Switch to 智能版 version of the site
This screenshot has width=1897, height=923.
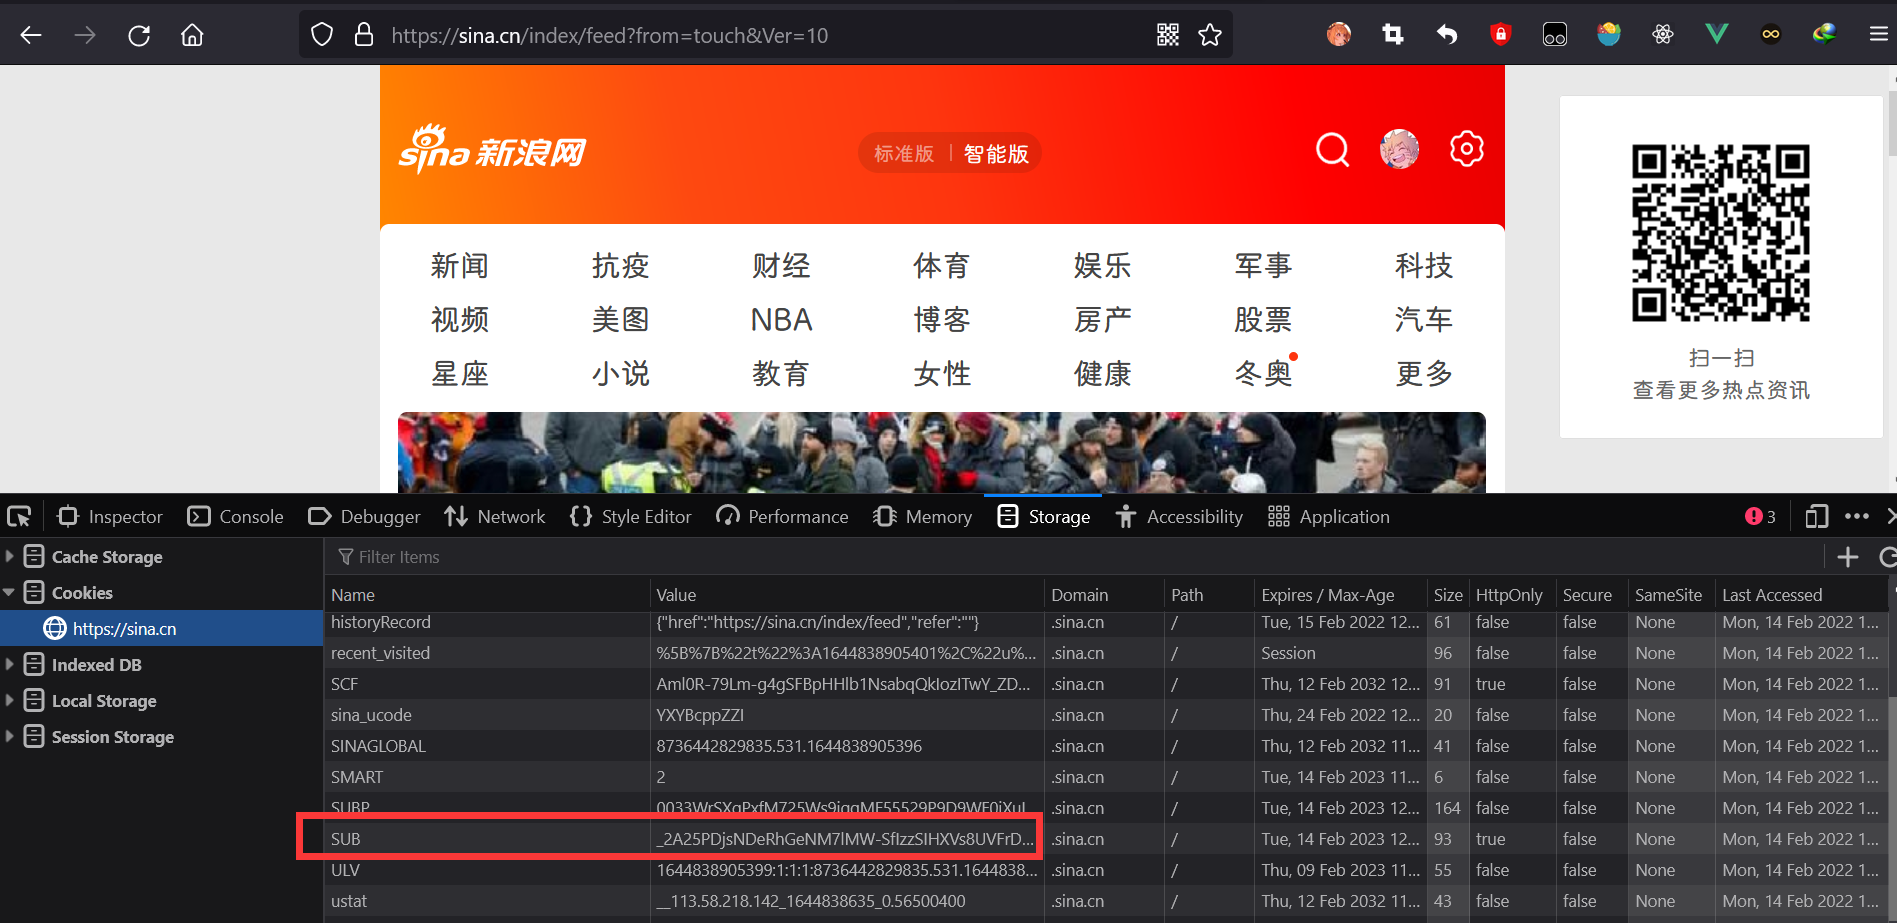click(996, 153)
